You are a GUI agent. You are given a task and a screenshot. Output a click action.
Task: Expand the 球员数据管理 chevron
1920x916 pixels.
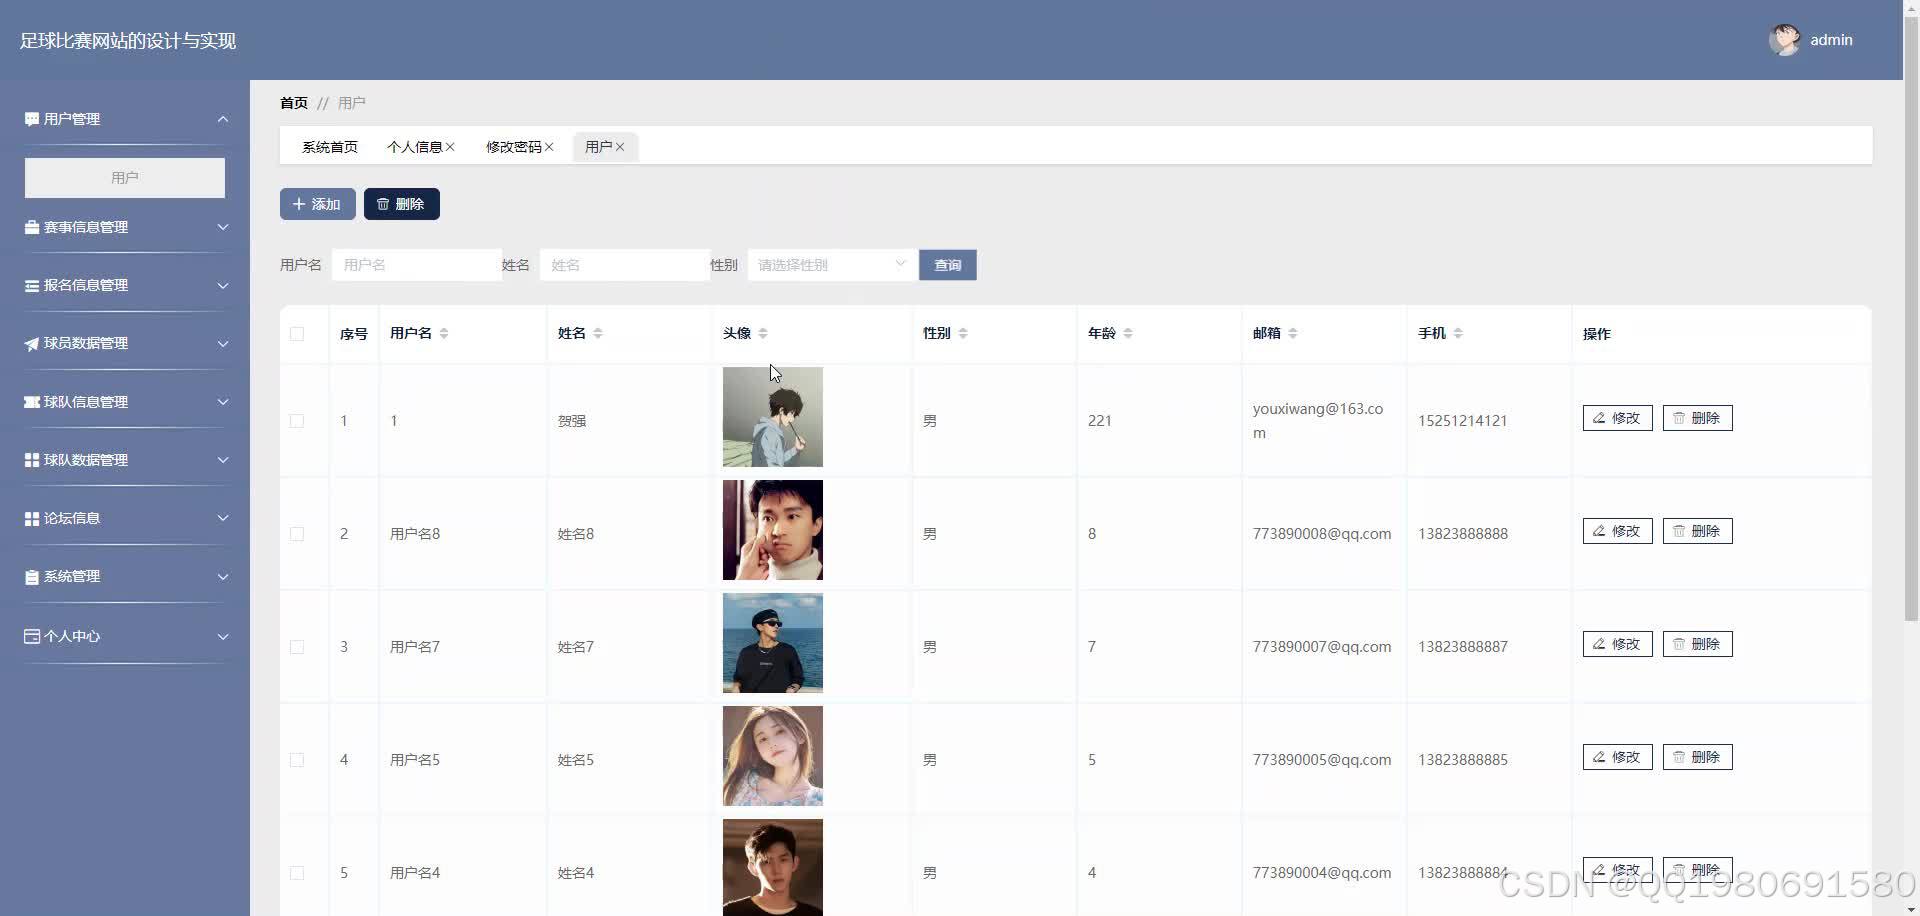223,343
